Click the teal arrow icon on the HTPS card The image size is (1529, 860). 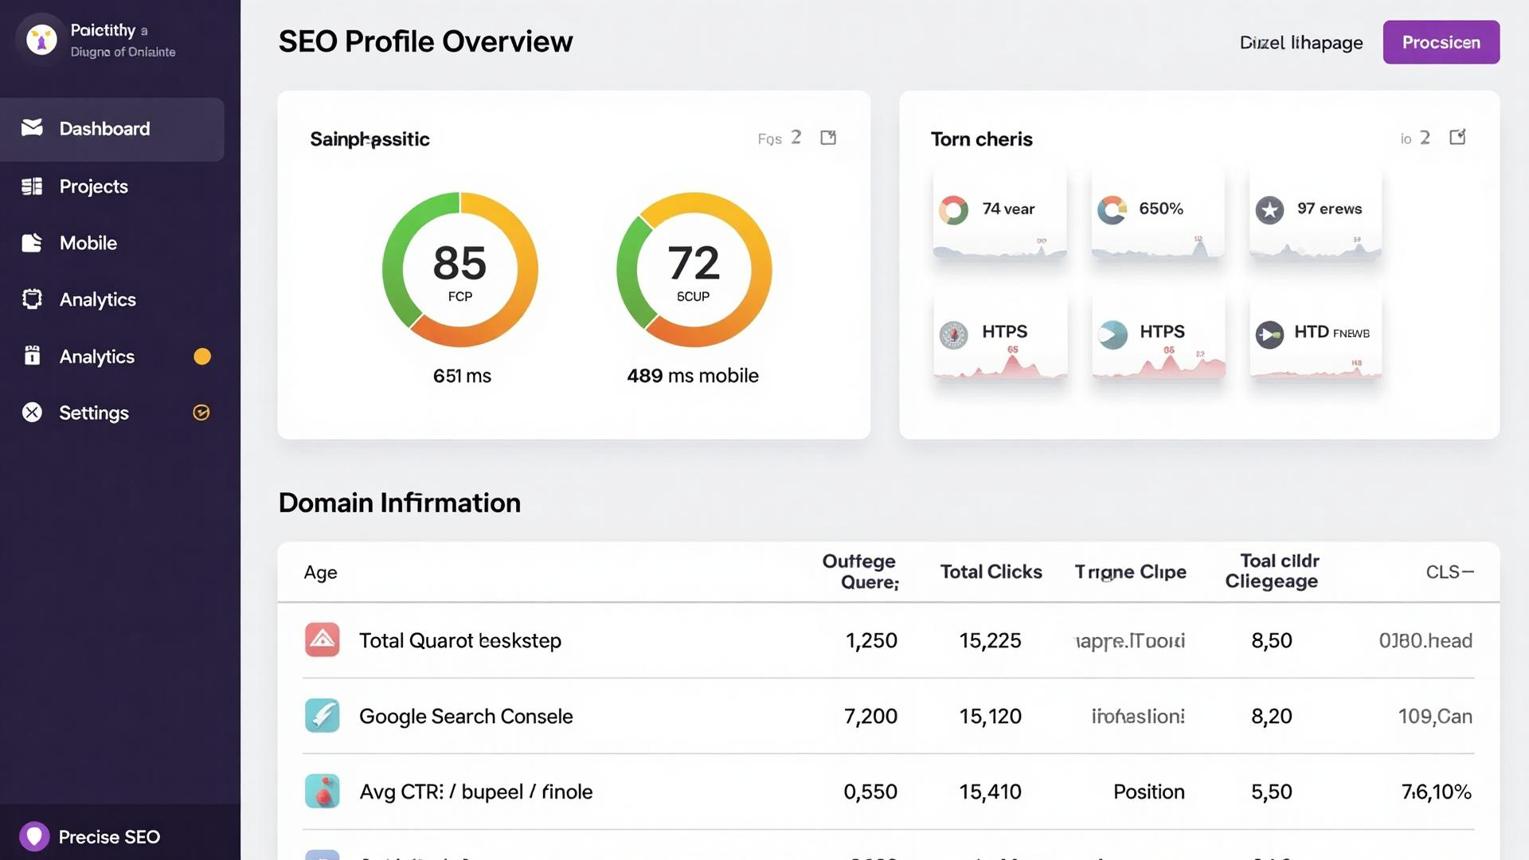[x=1113, y=334]
